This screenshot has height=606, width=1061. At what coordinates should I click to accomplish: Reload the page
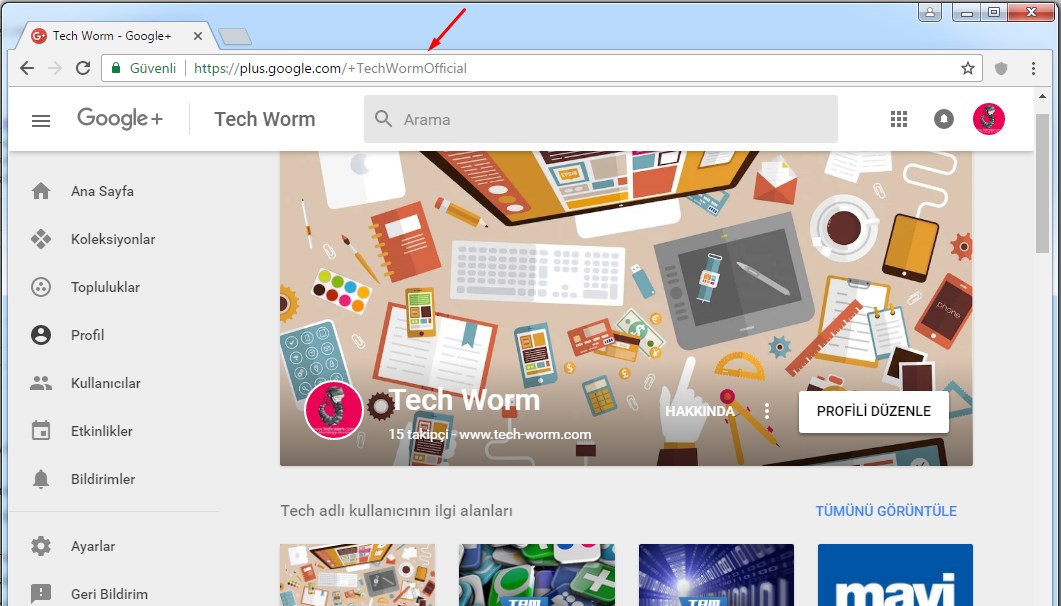pos(83,68)
